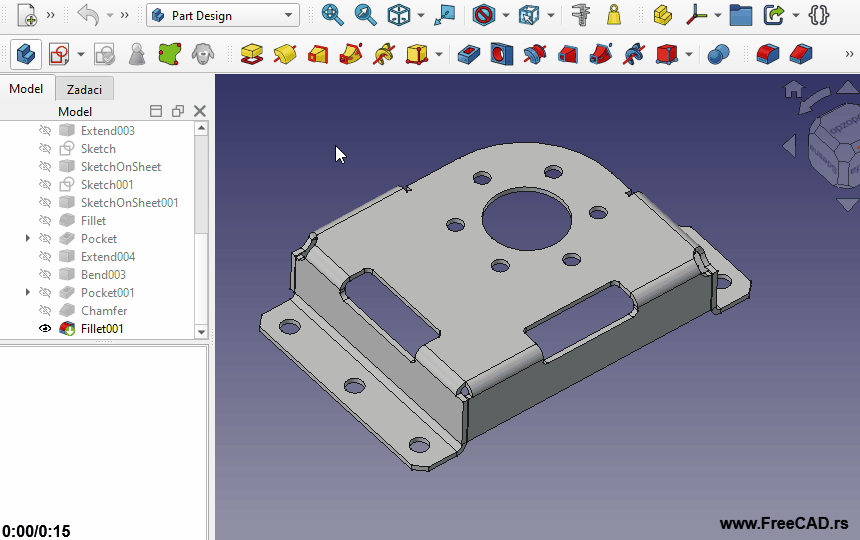
Task: Switch to the Model tab
Action: click(x=26, y=88)
